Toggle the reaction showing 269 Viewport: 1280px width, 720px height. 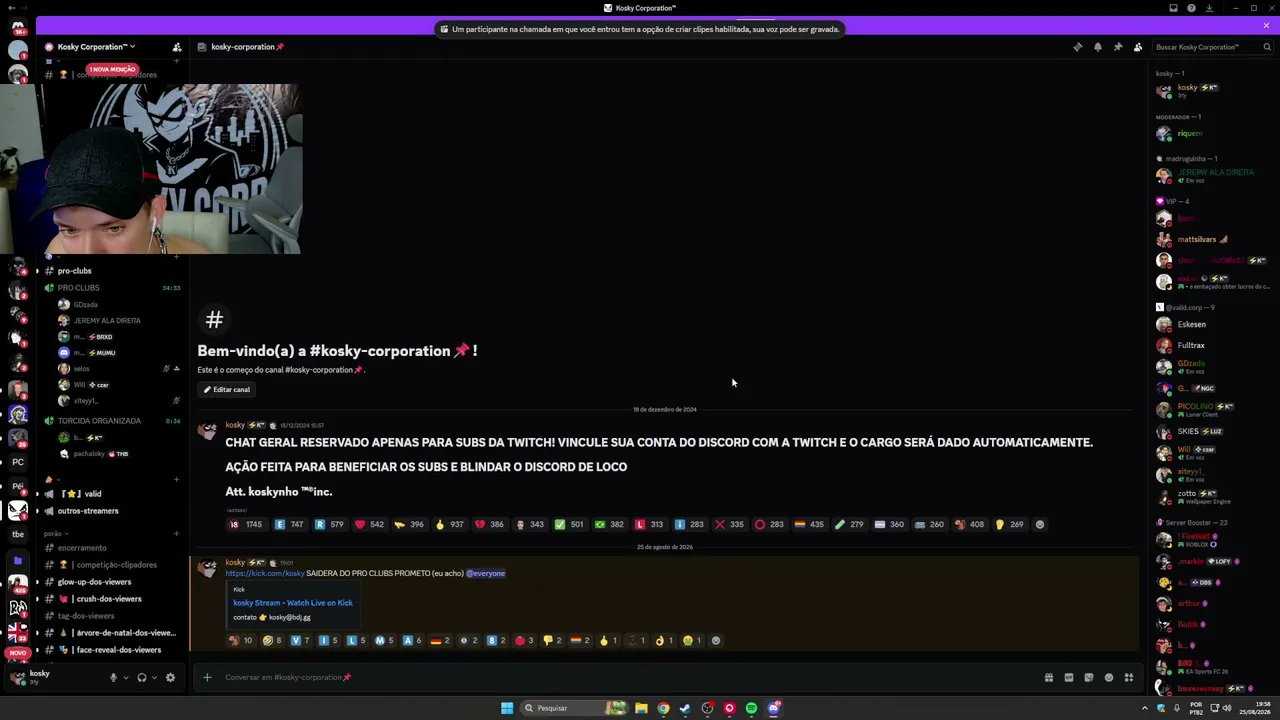pyautogui.click(x=1009, y=525)
